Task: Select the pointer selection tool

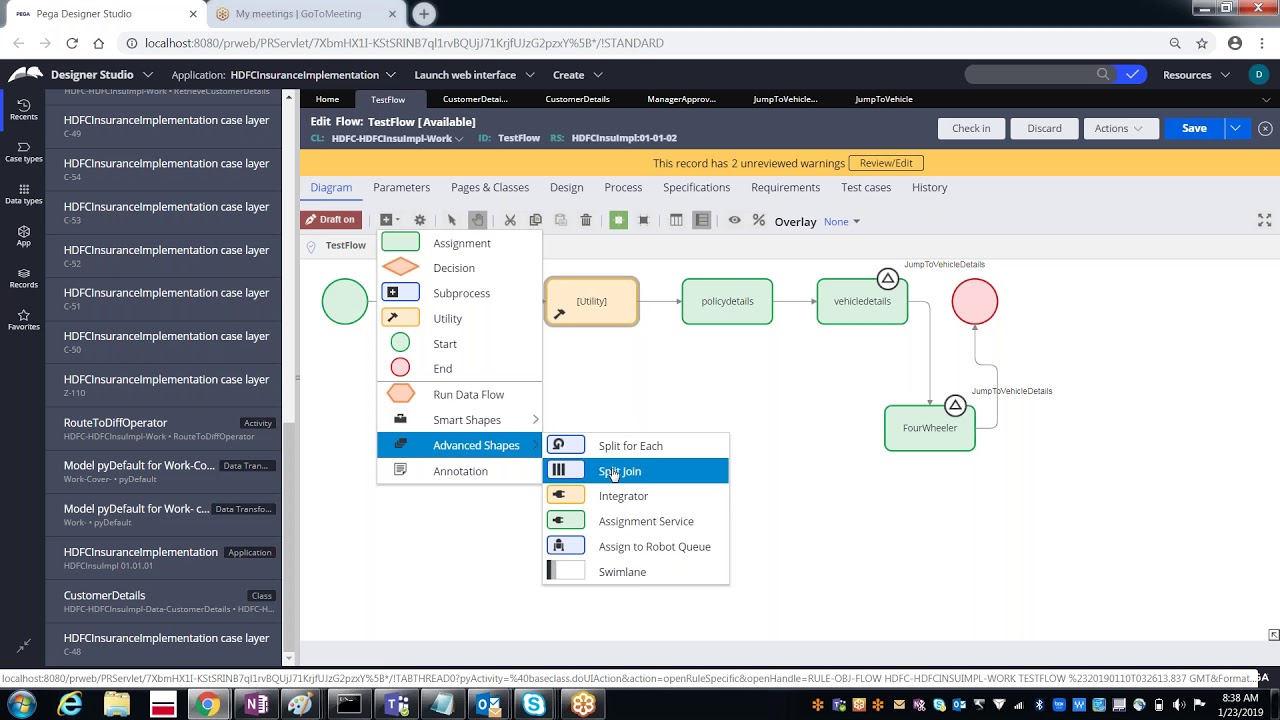Action: coord(452,220)
